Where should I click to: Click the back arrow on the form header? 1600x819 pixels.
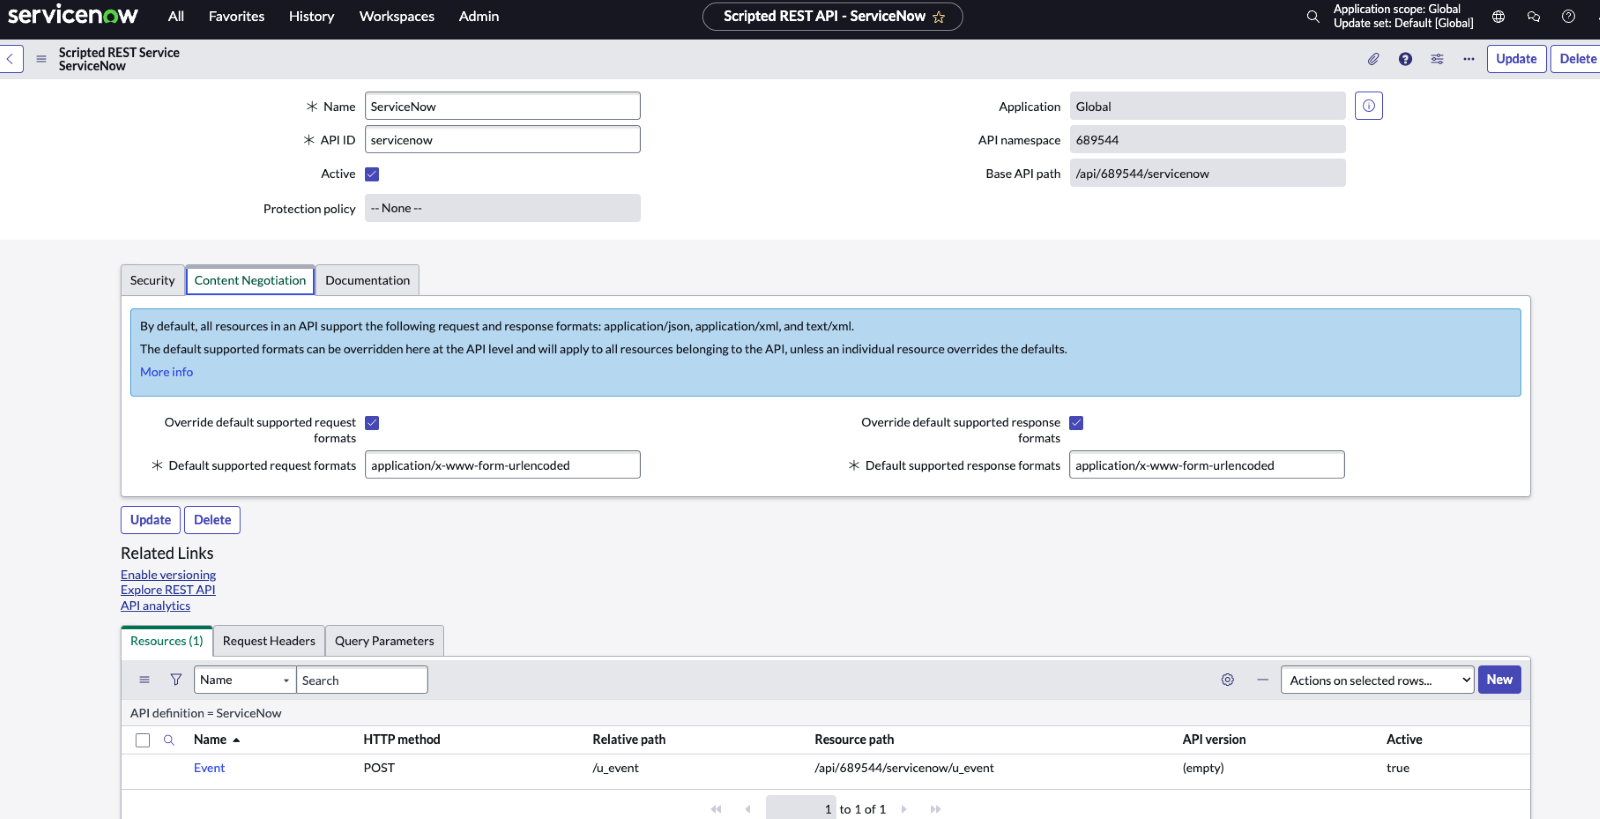(x=10, y=59)
